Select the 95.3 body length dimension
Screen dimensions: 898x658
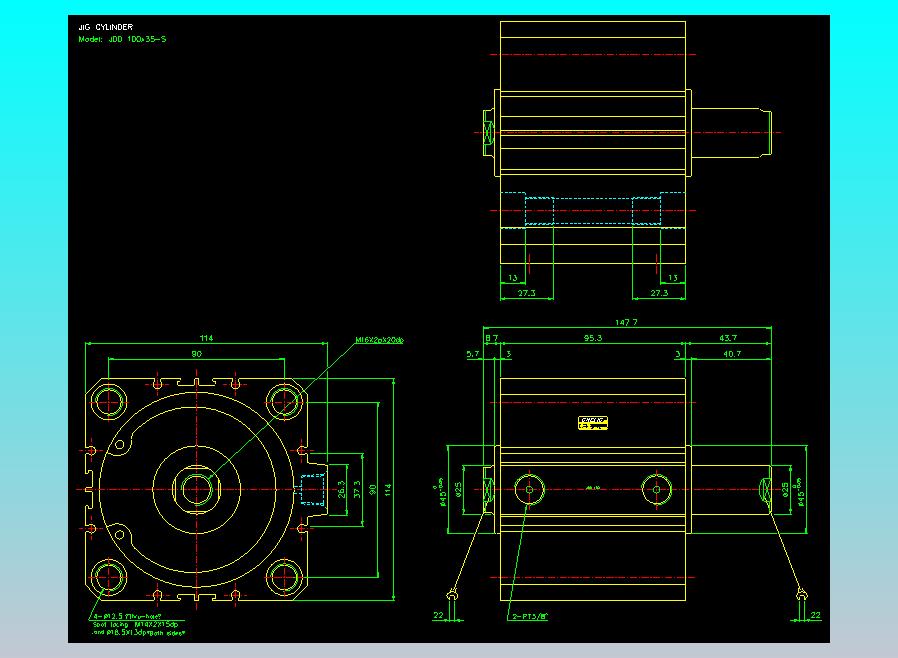pyautogui.click(x=592, y=339)
